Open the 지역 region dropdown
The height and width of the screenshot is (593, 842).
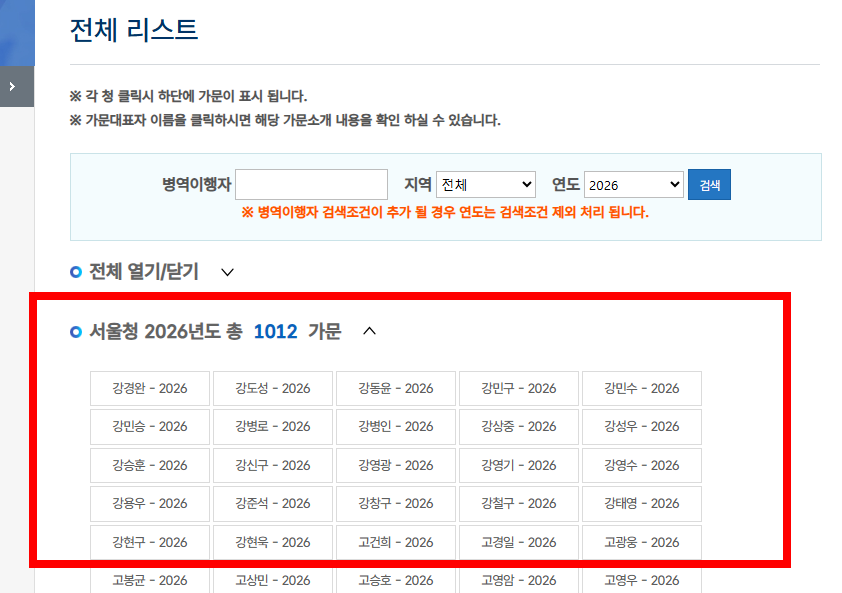pyautogui.click(x=486, y=185)
